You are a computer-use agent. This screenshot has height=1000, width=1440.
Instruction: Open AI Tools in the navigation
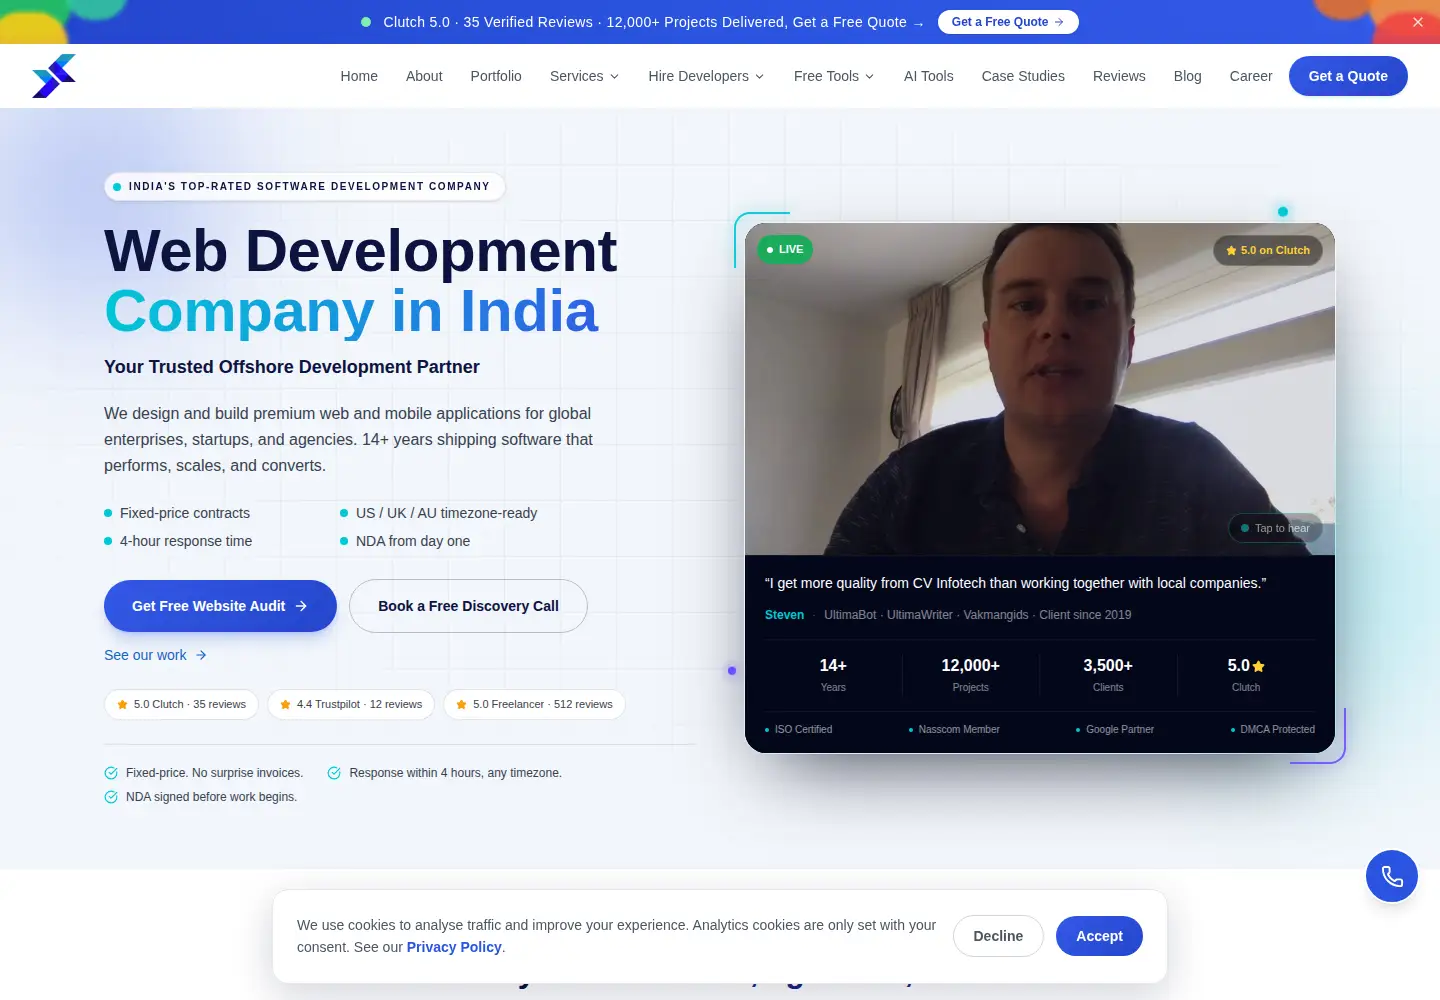click(x=929, y=76)
